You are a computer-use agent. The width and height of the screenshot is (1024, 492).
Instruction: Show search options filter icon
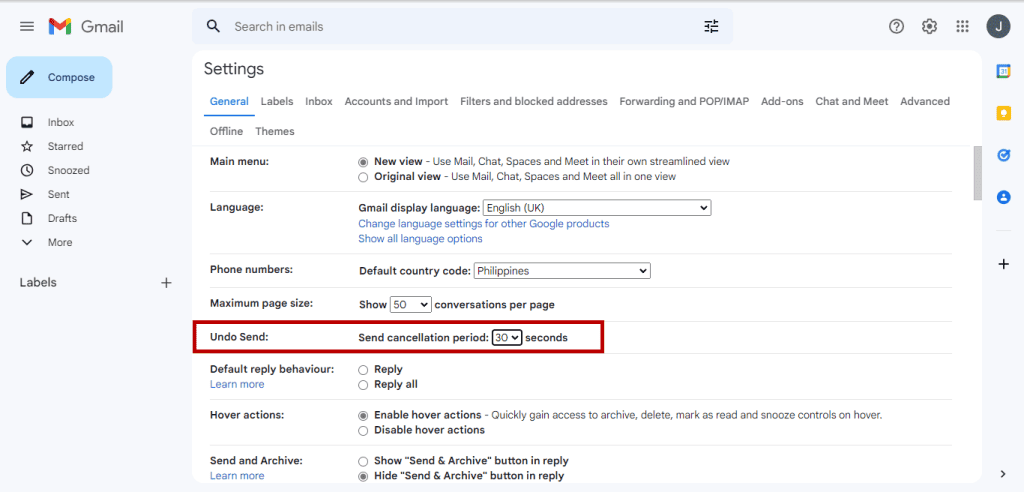(x=711, y=27)
